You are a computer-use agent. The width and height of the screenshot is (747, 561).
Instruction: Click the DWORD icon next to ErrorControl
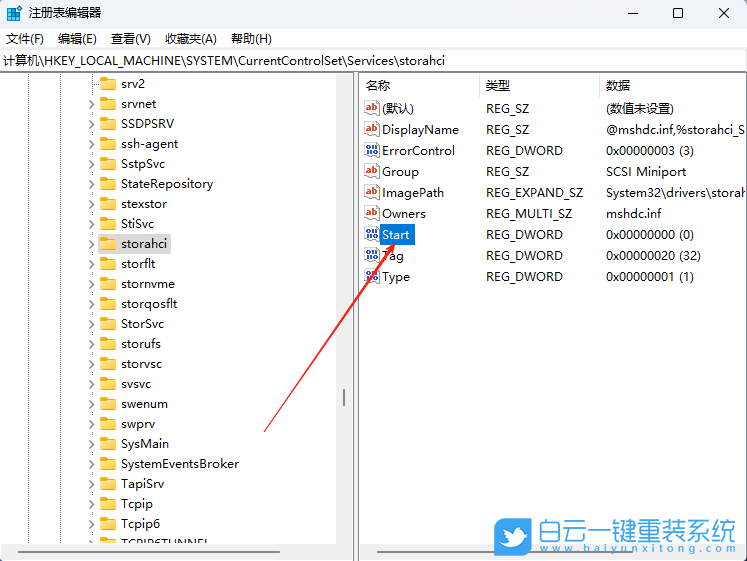tap(372, 150)
